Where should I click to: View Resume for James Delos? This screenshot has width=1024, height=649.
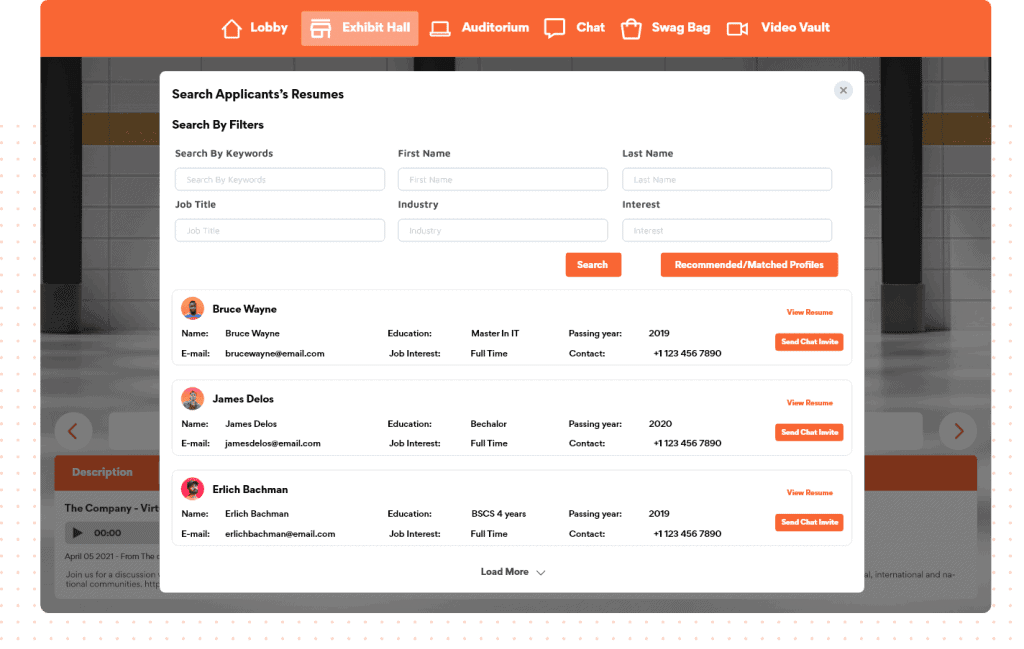click(x=809, y=403)
